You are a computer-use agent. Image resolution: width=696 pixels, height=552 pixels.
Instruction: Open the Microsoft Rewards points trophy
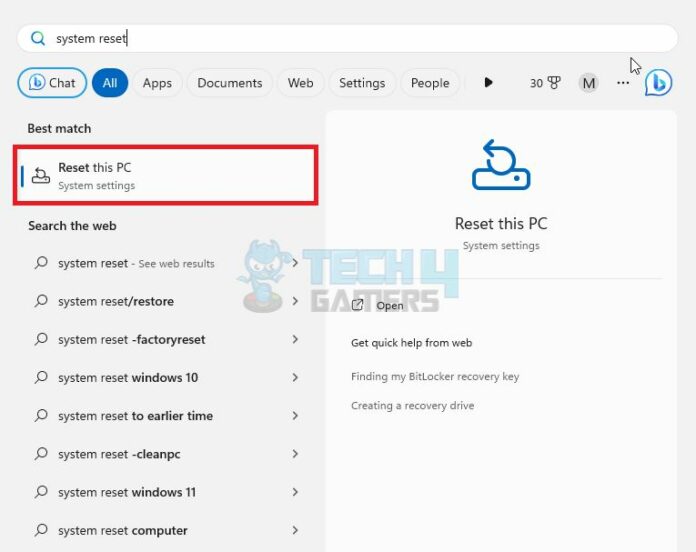click(x=544, y=83)
